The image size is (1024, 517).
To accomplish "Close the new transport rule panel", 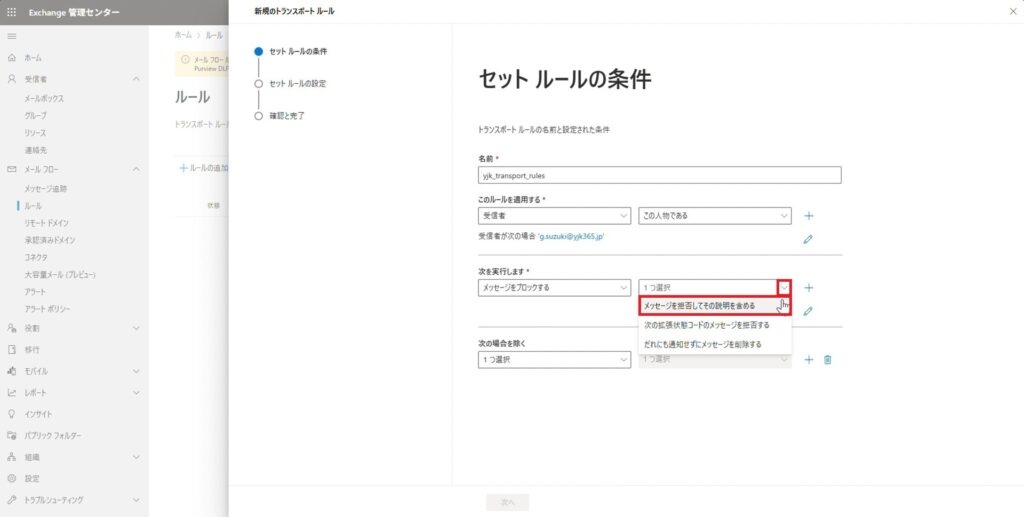I will (x=1013, y=12).
